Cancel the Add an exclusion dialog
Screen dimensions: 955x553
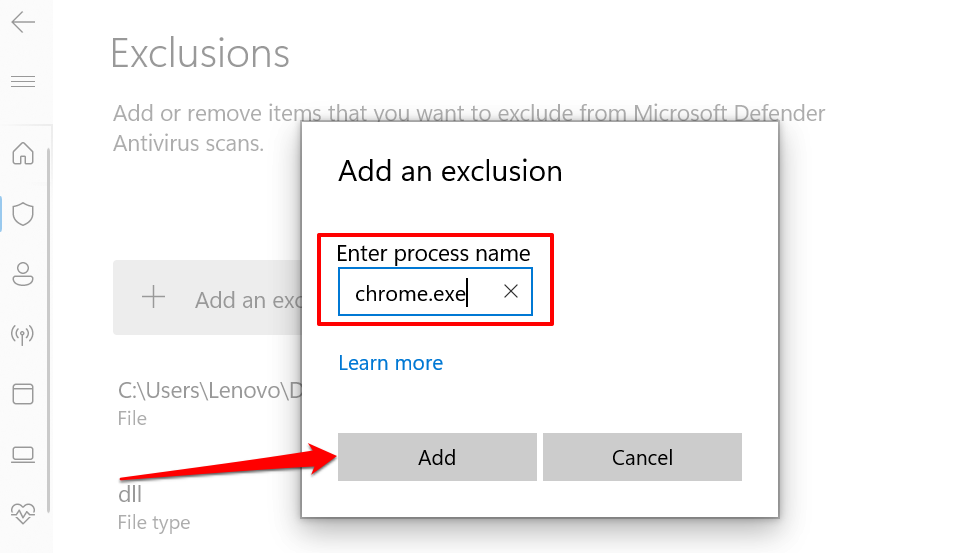click(642, 457)
